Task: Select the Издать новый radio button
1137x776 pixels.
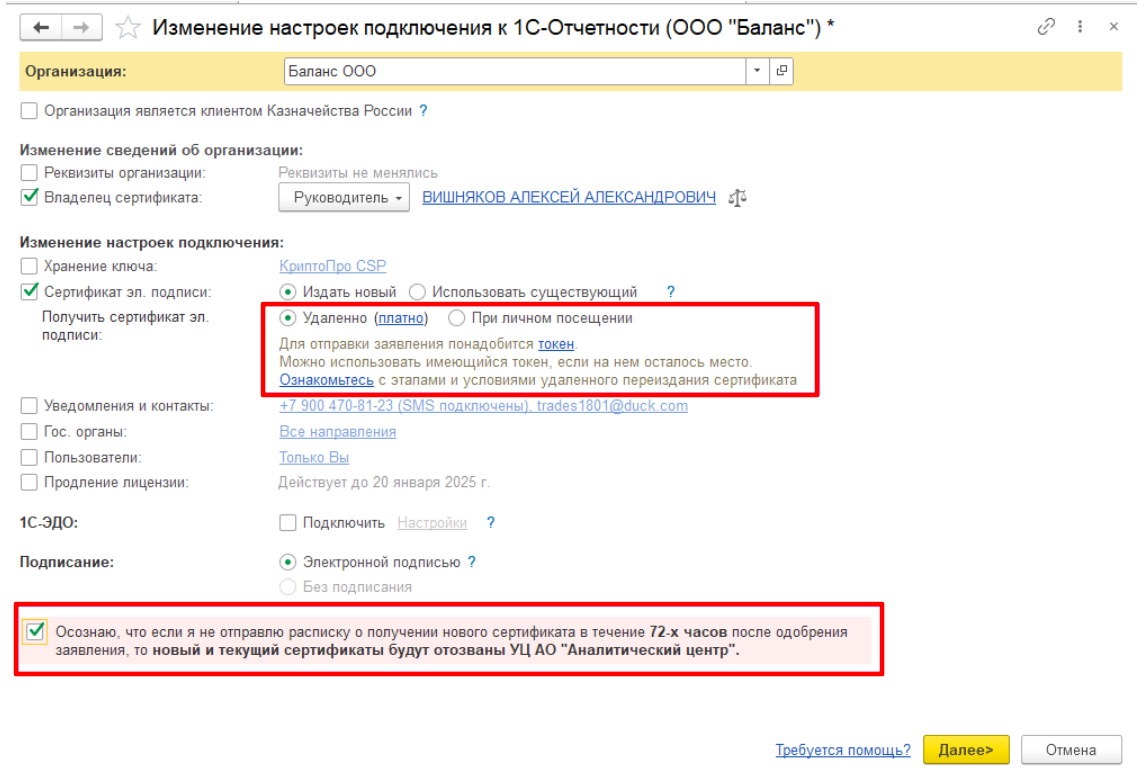Action: coord(288,292)
